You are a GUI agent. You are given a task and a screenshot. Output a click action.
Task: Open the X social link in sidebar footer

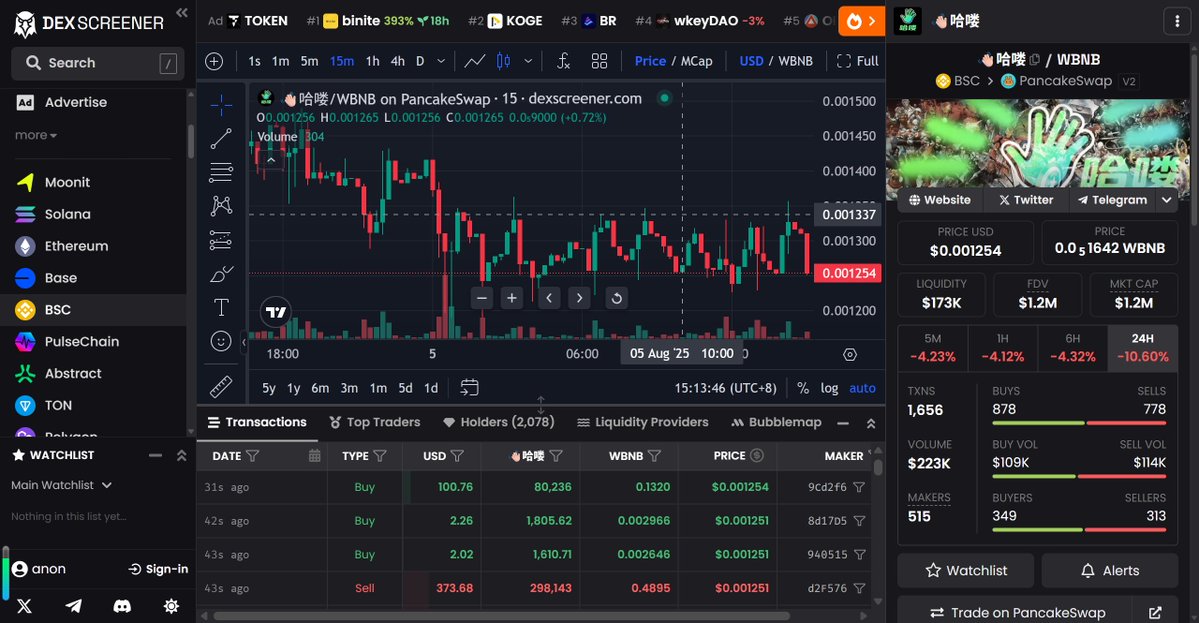(24, 606)
